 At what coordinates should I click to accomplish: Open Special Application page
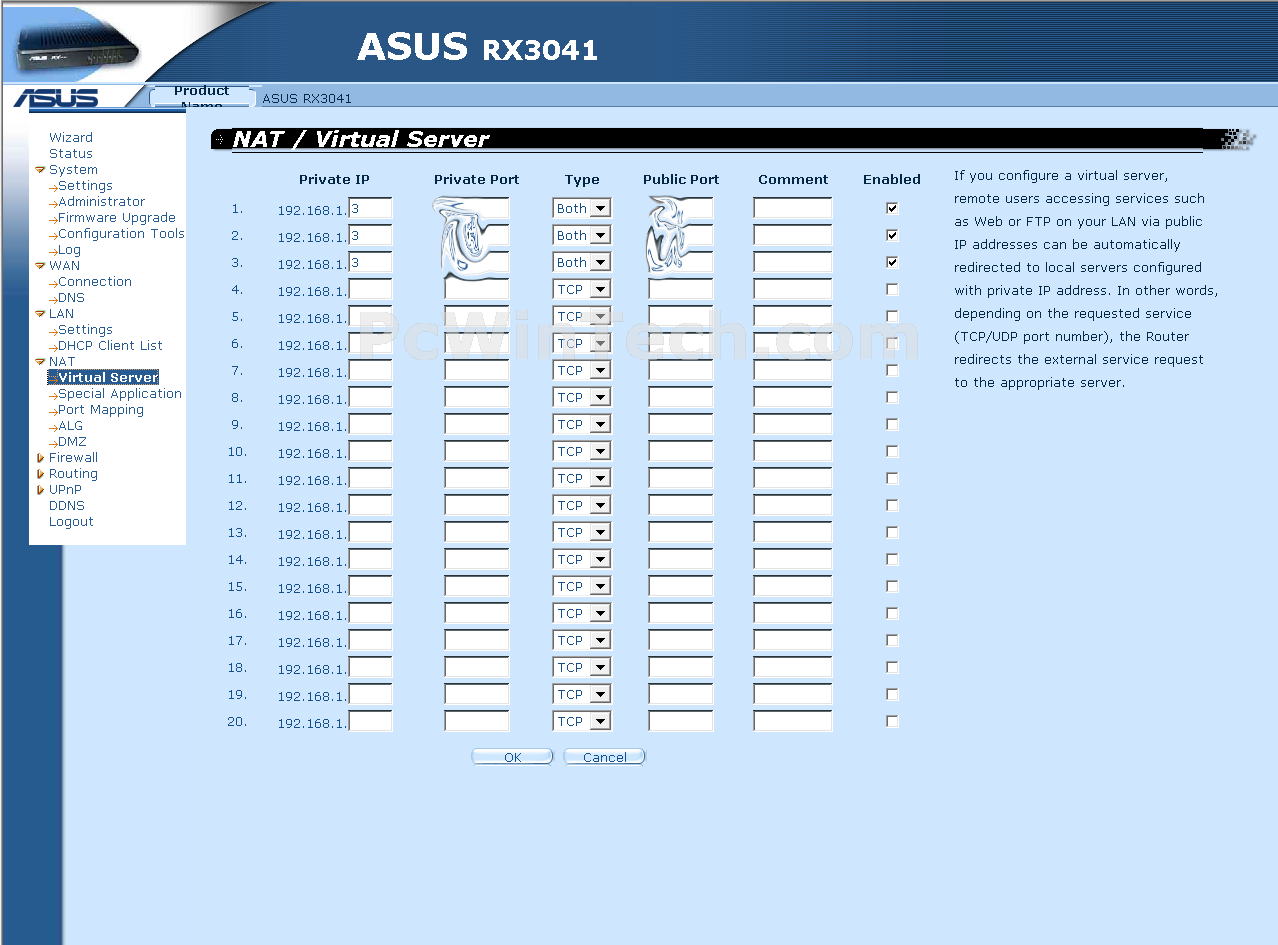point(120,394)
